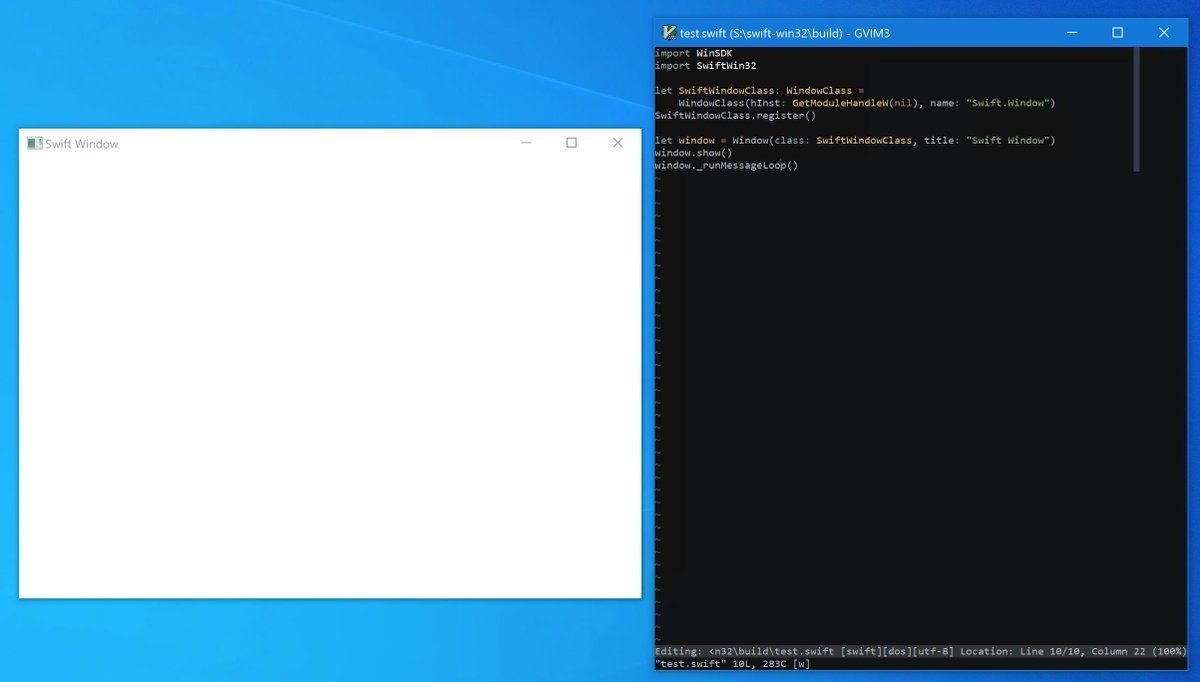Viewport: 1200px width, 682px height.
Task: Click 'let SwiftWindowClass: WindowClass =' line
Action: point(760,91)
